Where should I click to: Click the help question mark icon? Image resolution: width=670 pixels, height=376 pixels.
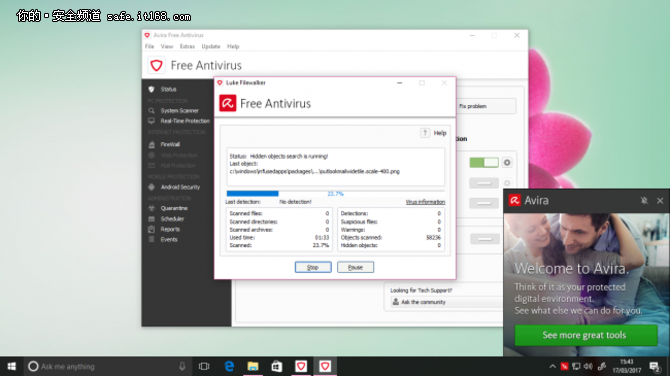point(425,133)
